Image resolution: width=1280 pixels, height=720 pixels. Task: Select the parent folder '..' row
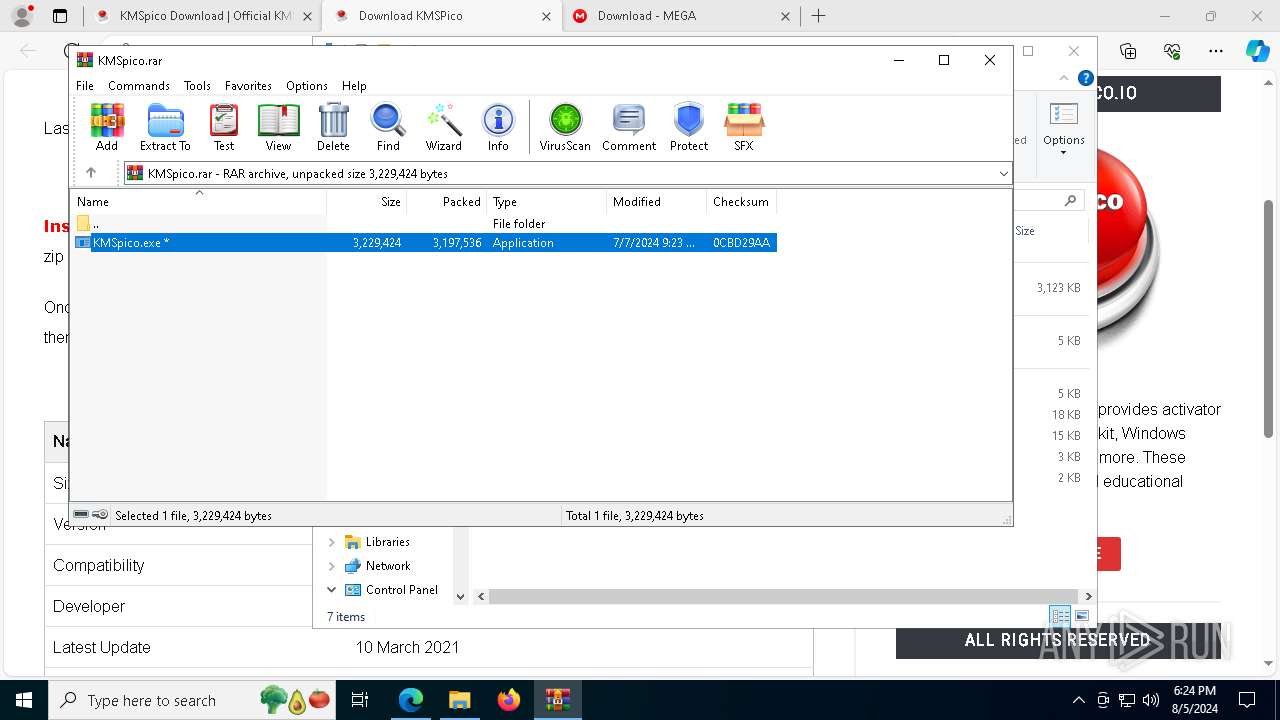click(425, 224)
